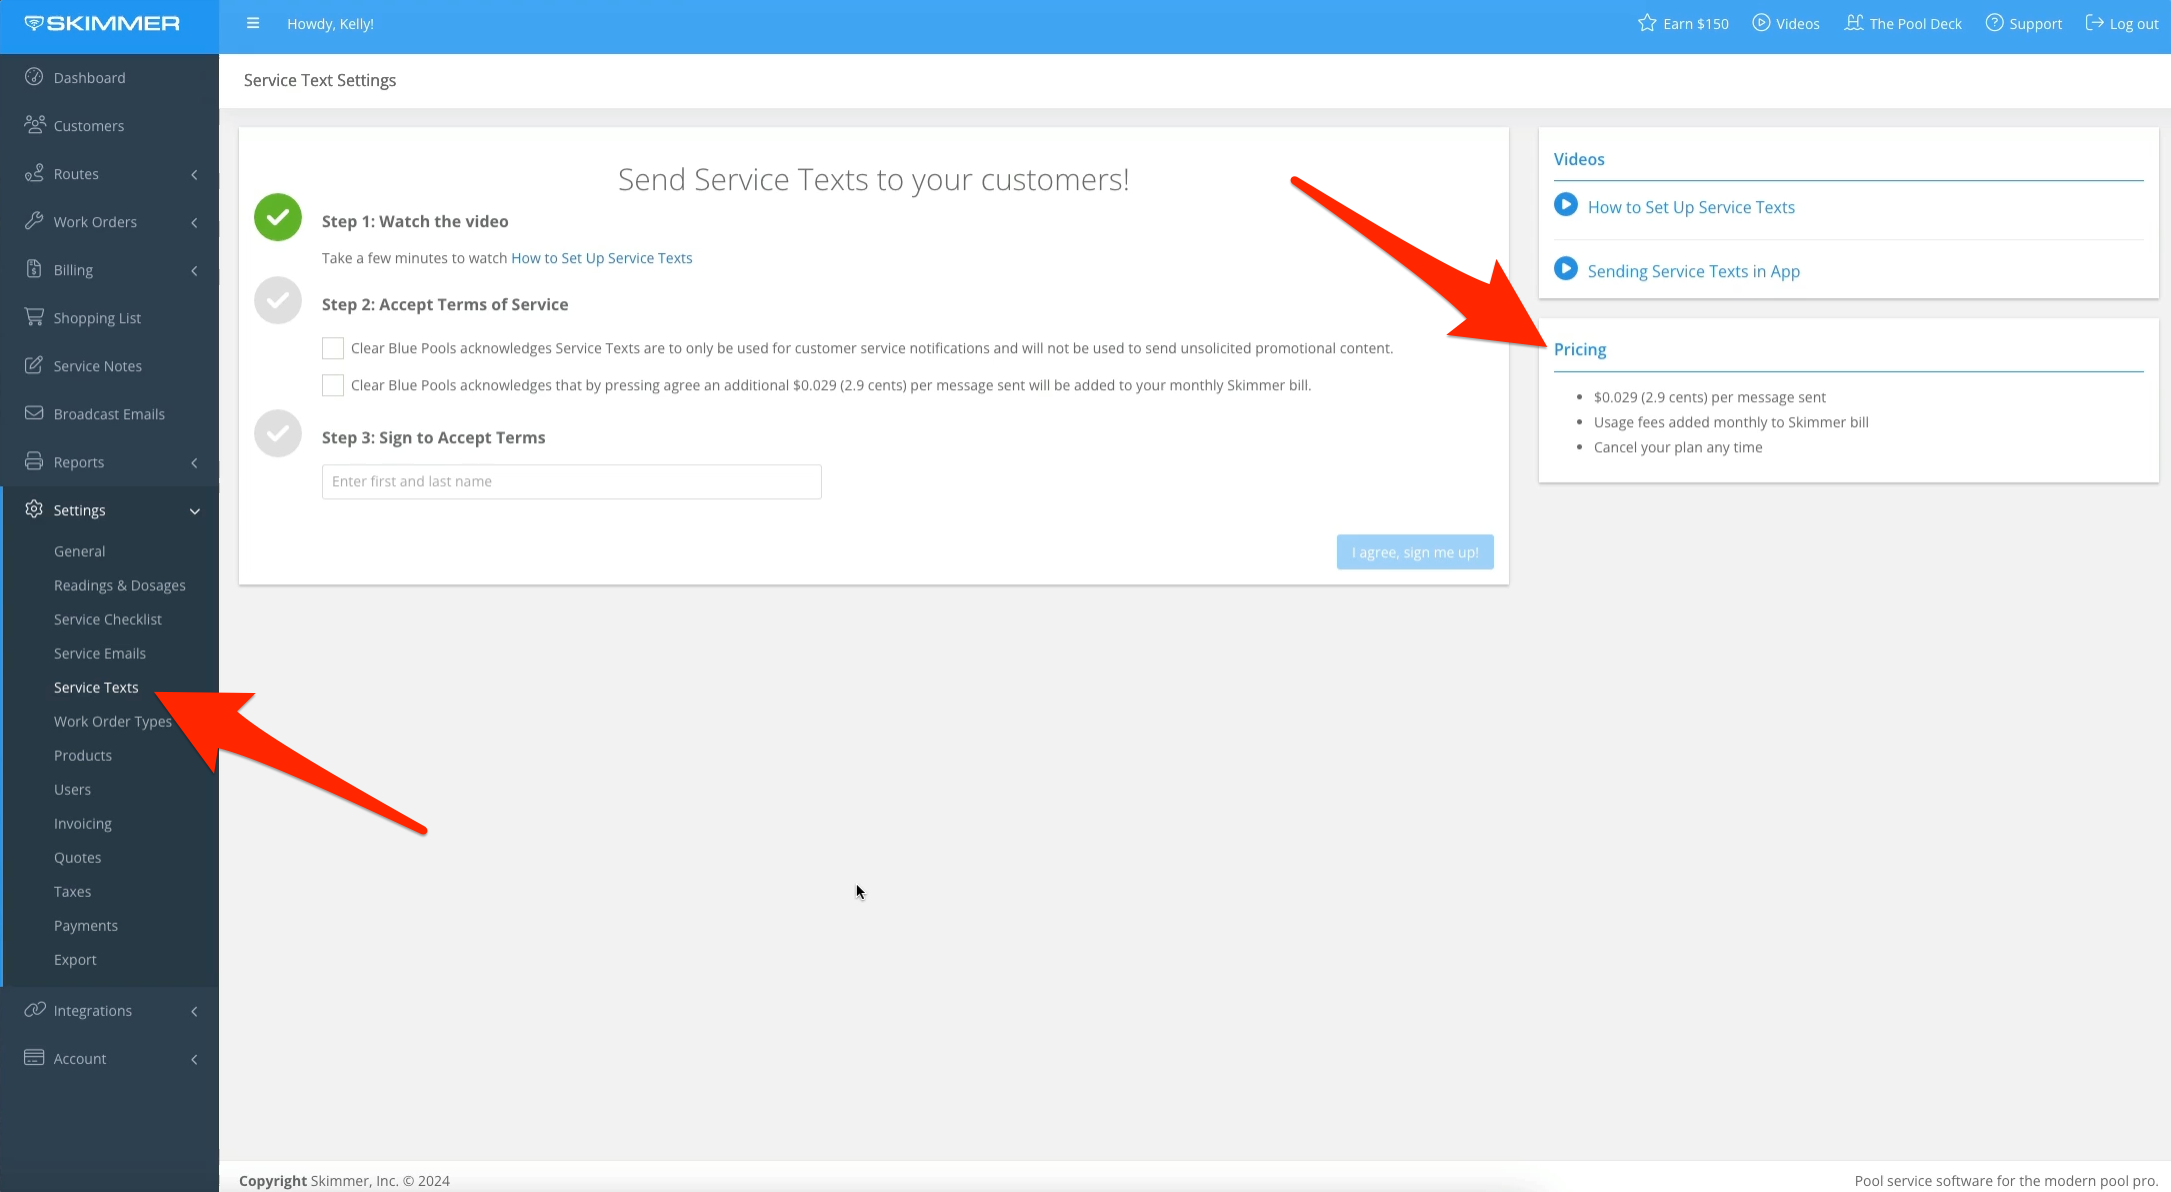
Task: Expand the Reports sidebar section
Action: pyautogui.click(x=79, y=461)
